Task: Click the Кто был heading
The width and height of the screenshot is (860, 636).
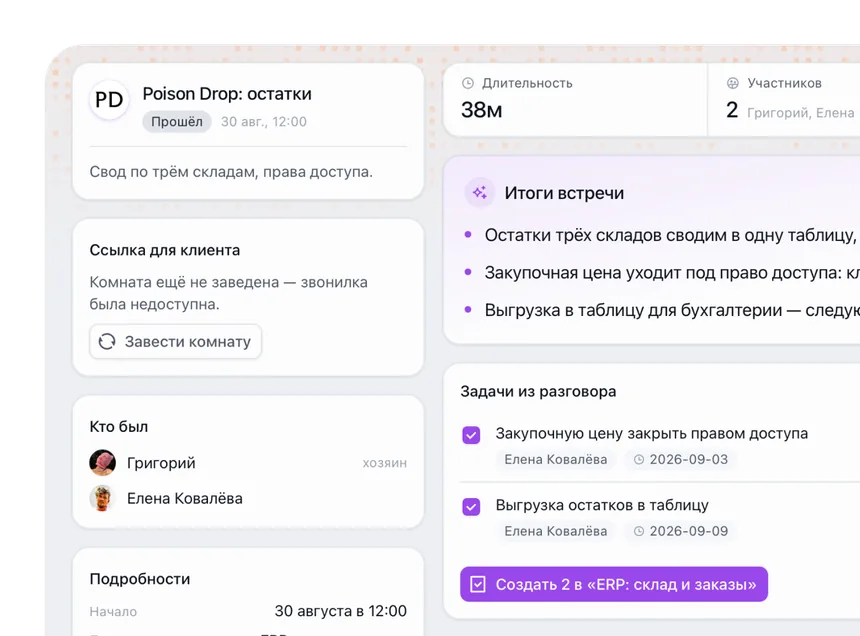Action: (x=118, y=427)
